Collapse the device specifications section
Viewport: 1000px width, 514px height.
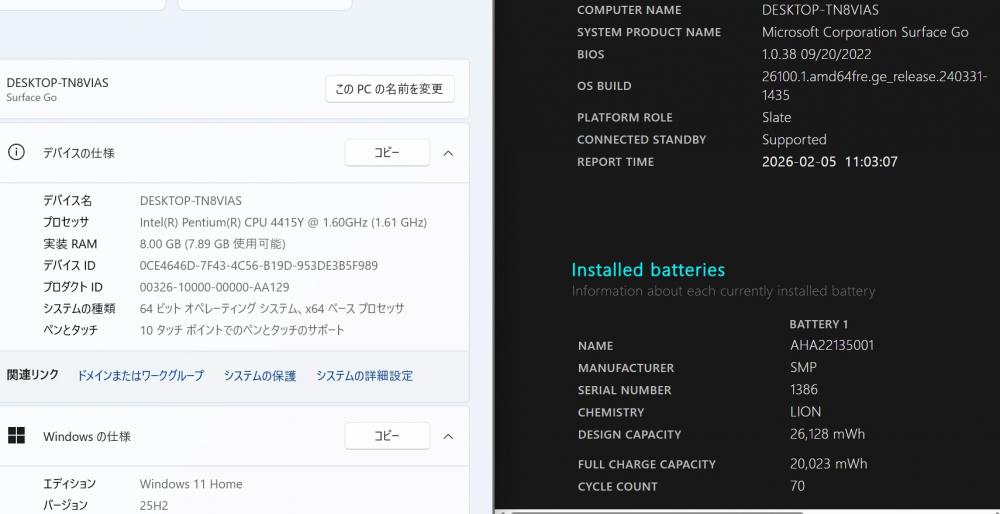pos(448,153)
